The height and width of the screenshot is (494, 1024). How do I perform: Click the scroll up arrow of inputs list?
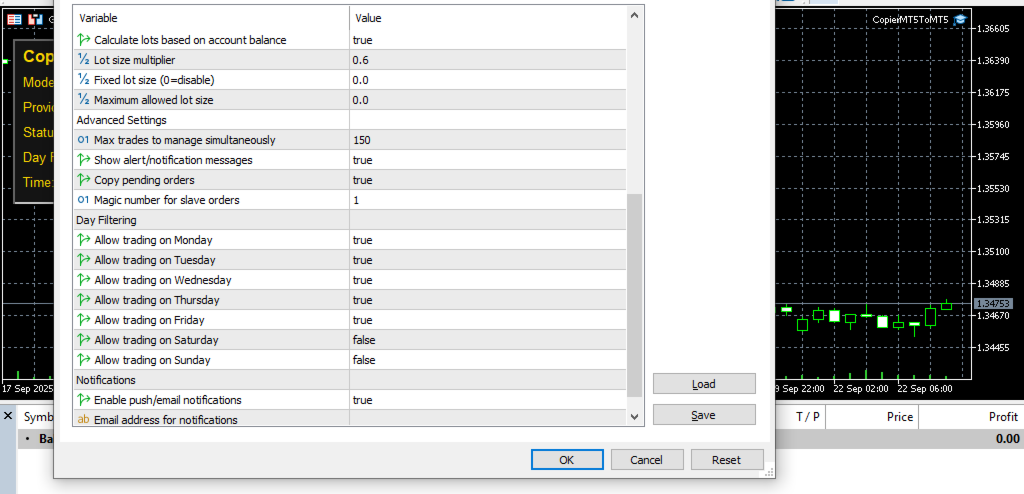634,14
